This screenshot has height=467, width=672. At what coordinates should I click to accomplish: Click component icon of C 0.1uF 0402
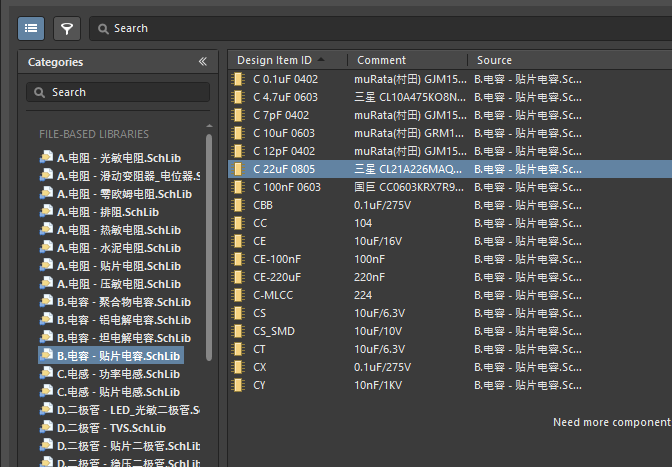(x=238, y=79)
